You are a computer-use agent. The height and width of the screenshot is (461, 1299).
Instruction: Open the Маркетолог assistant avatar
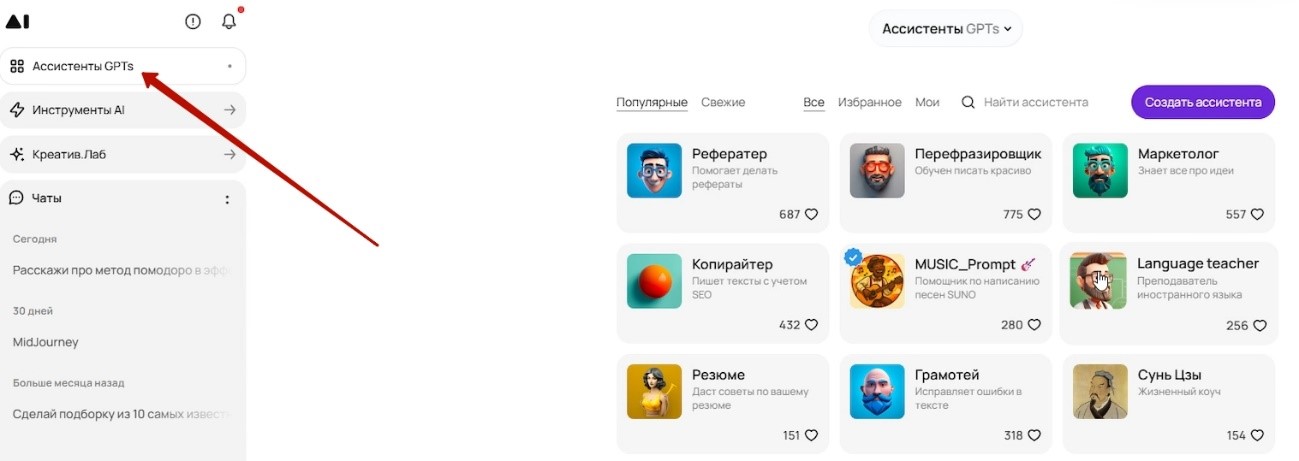coord(1100,170)
